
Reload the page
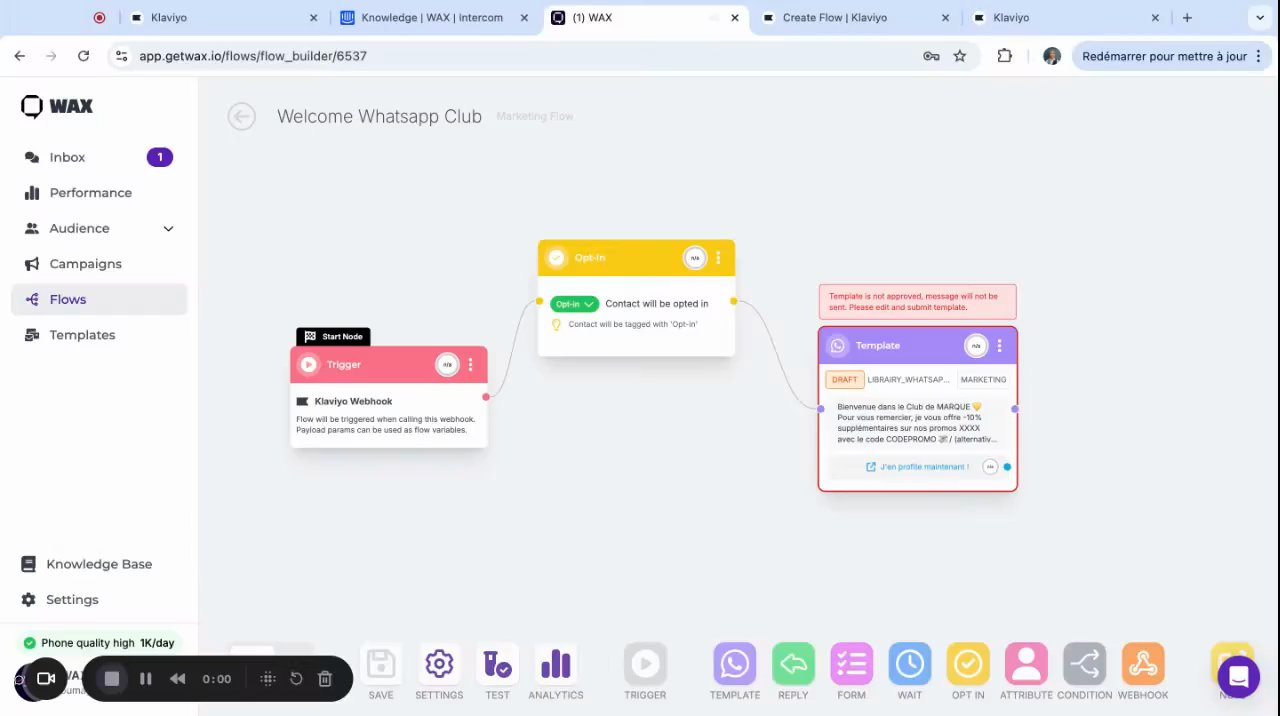pyautogui.click(x=83, y=56)
